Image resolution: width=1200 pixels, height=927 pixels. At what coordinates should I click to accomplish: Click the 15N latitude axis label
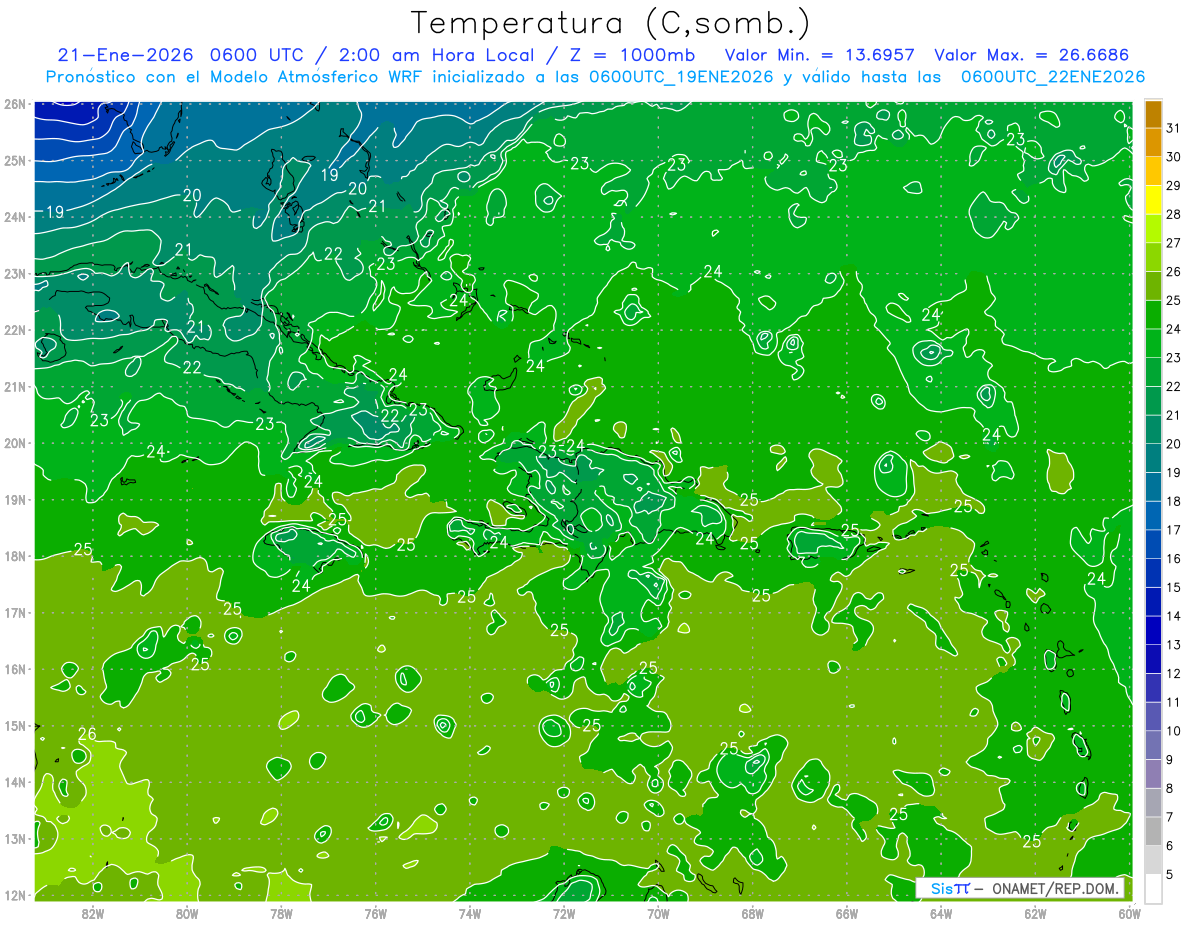click(x=15, y=726)
